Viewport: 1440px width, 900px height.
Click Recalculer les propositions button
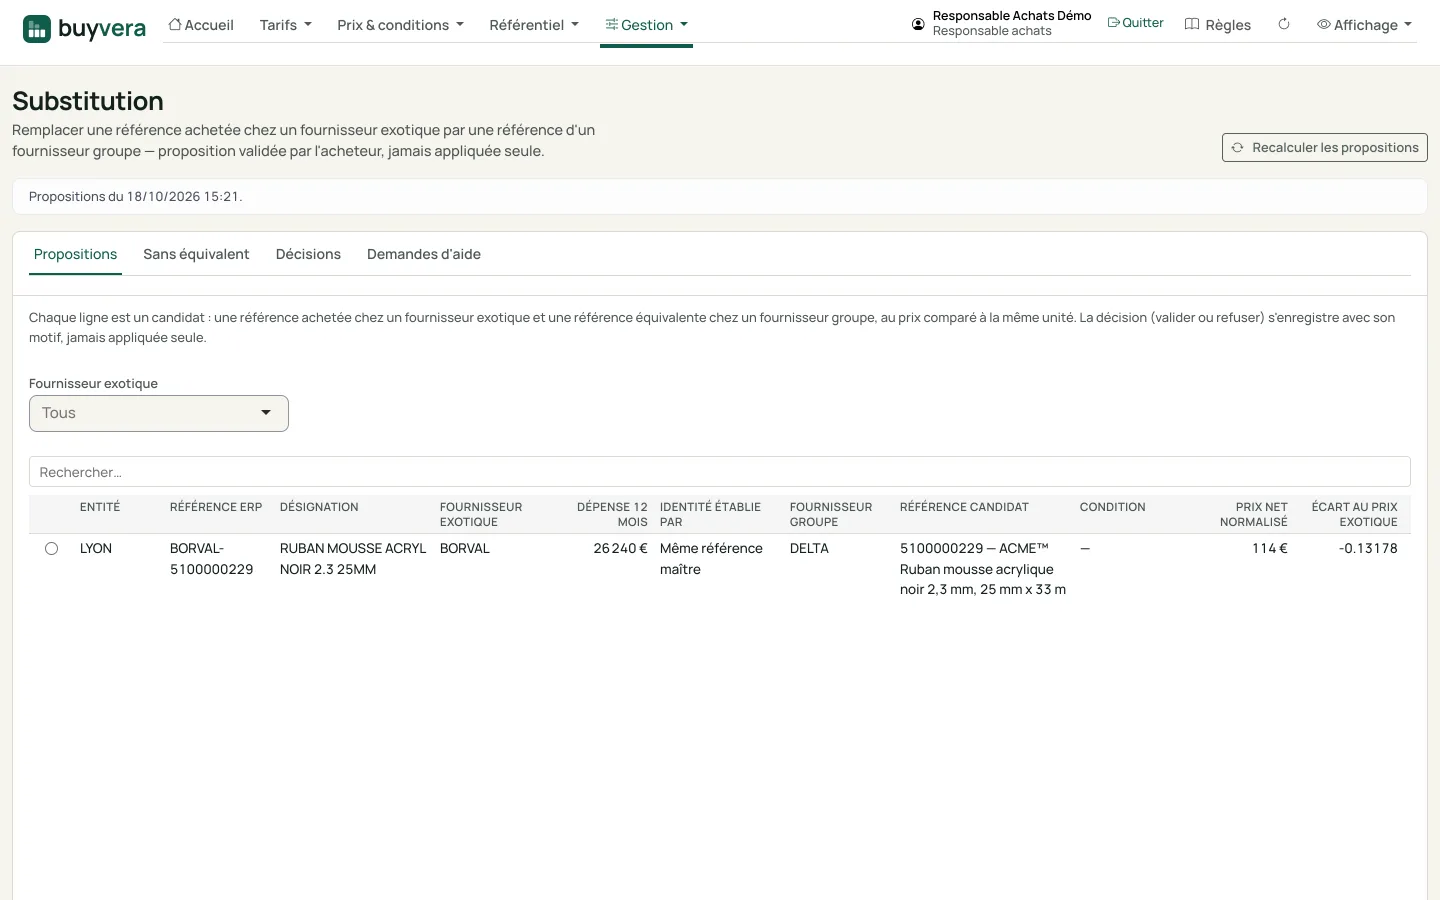(x=1324, y=148)
